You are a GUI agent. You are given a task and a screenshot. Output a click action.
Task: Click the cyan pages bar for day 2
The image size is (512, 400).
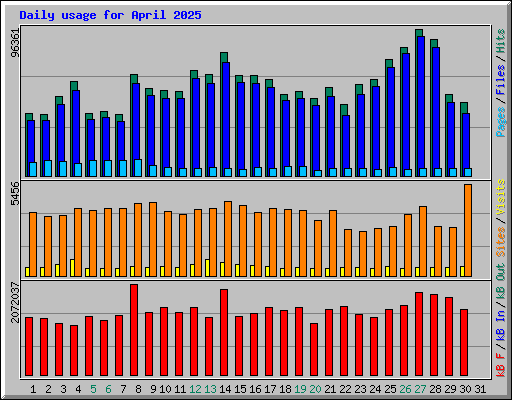[x=48, y=168]
